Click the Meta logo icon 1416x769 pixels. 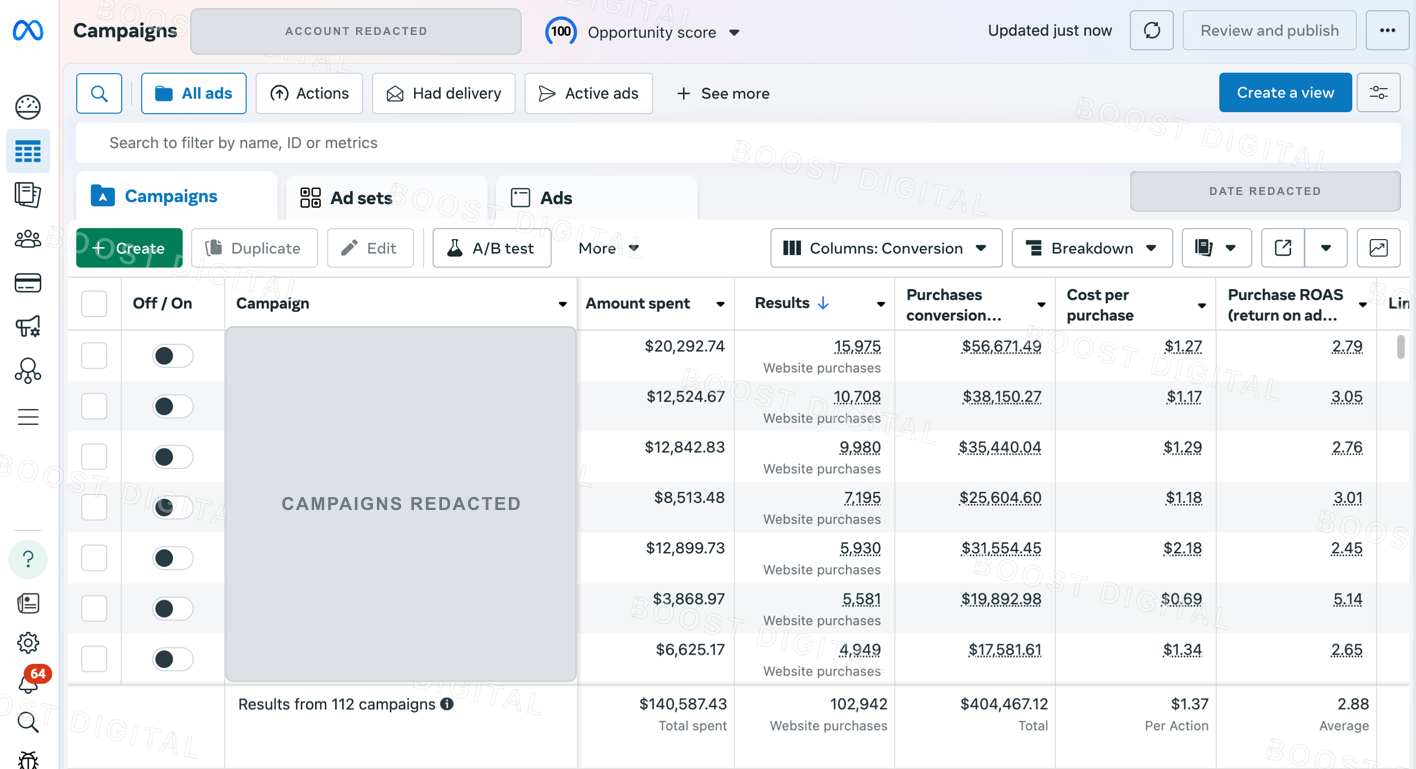coord(28,31)
